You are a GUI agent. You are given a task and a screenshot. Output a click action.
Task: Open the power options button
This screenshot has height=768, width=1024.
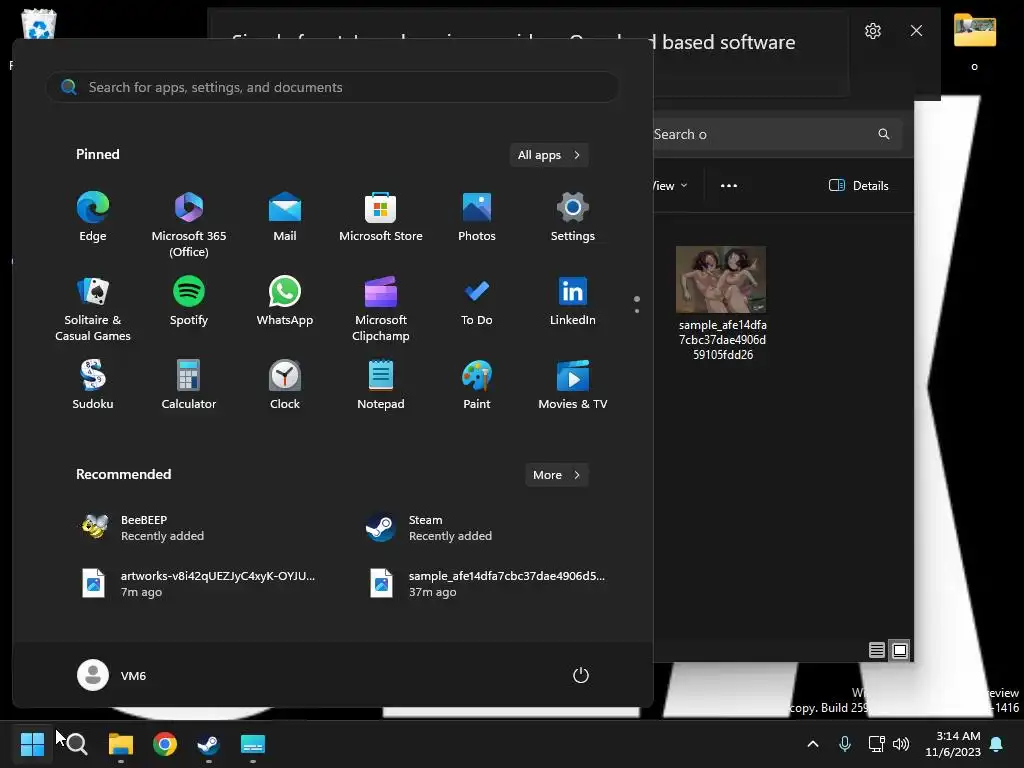[581, 675]
